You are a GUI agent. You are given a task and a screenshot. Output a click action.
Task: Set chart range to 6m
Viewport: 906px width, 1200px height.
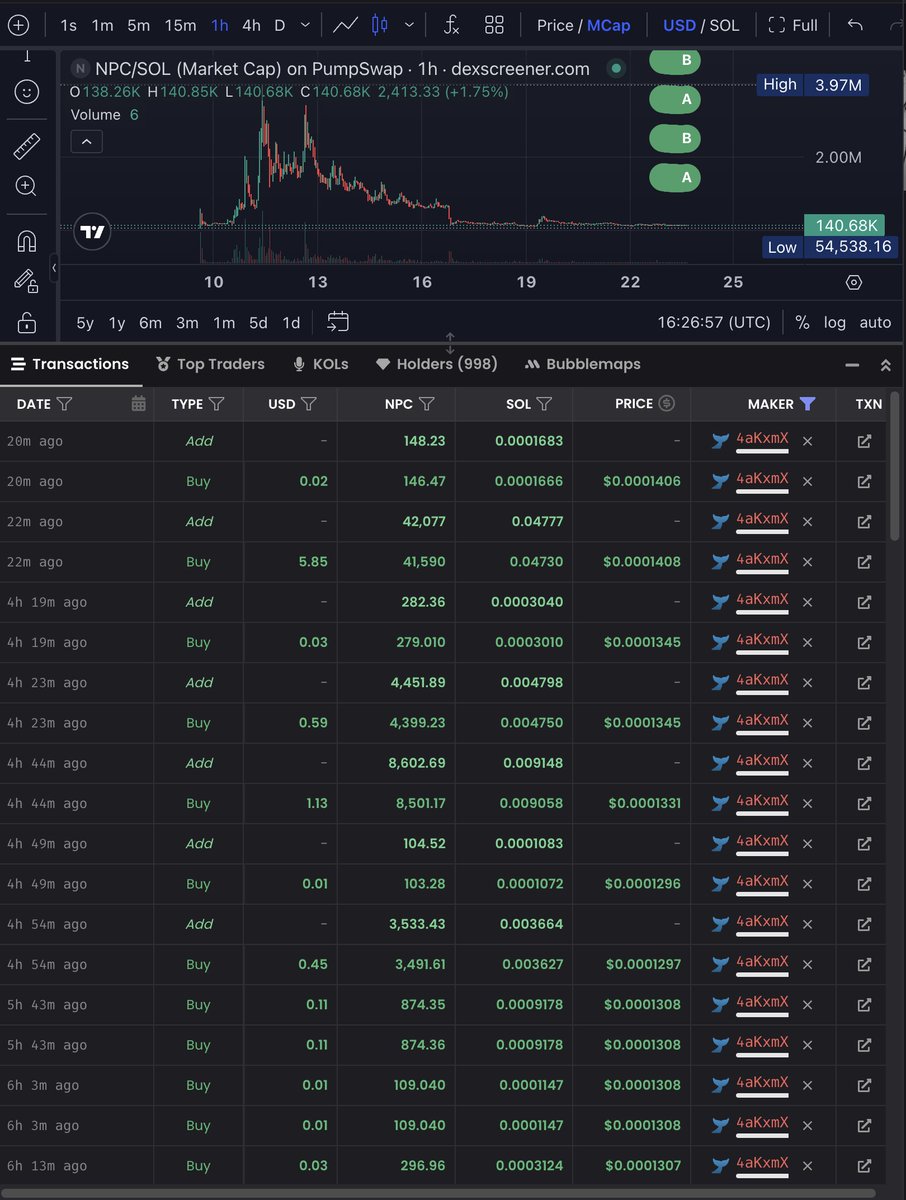point(150,322)
